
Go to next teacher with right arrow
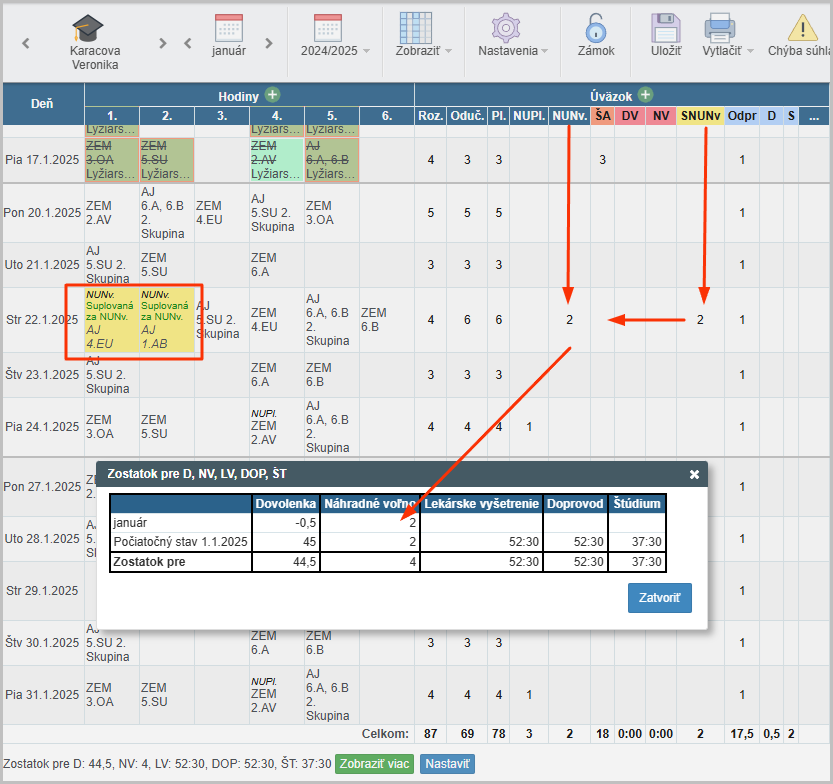point(163,43)
